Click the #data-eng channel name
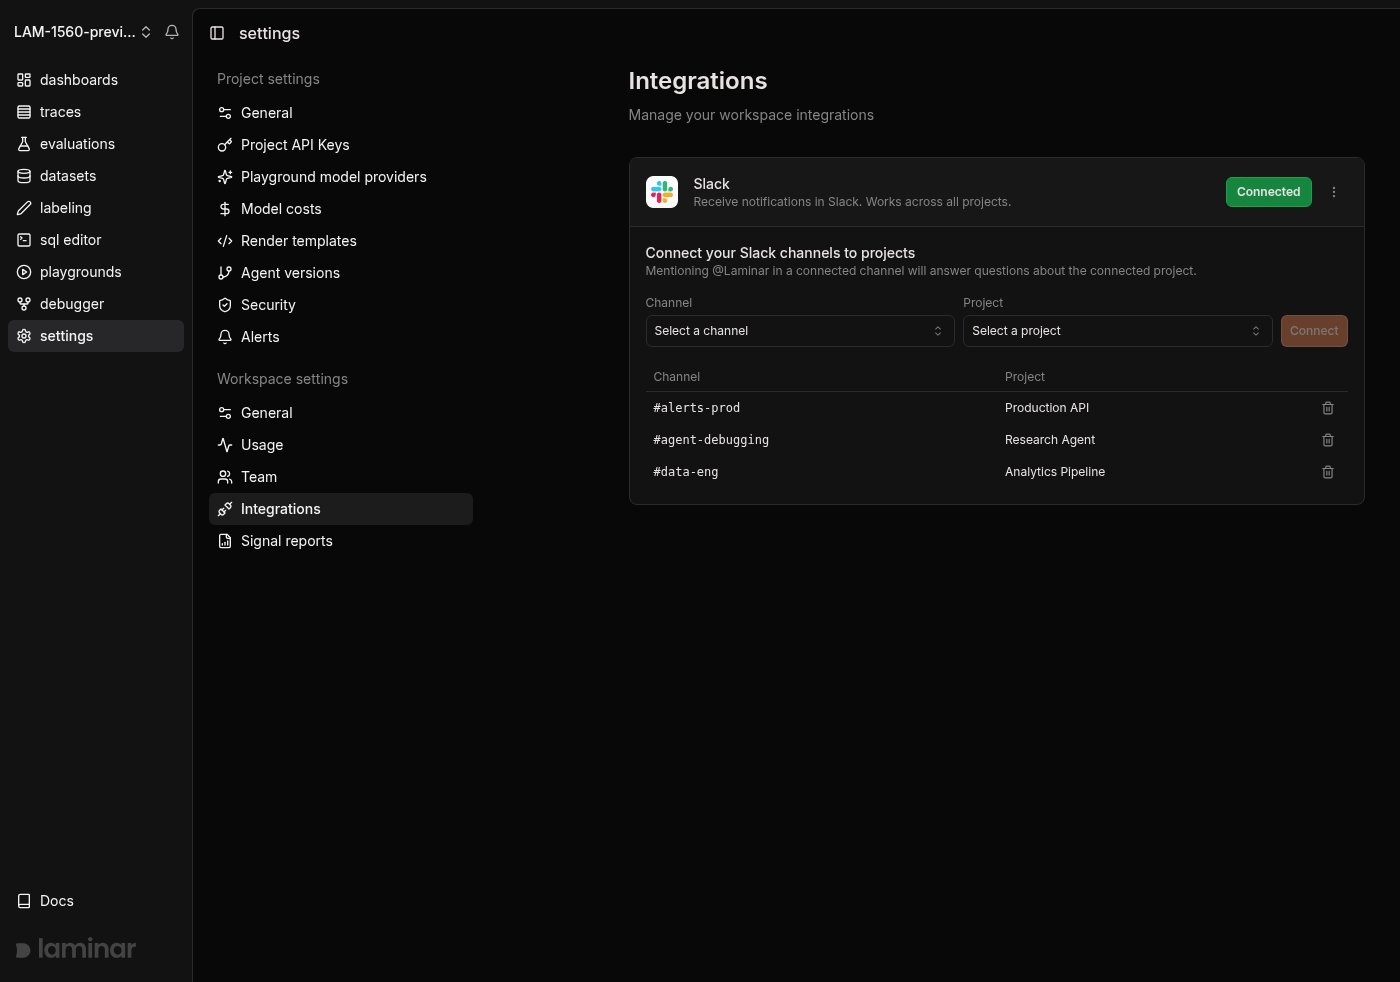 [686, 472]
